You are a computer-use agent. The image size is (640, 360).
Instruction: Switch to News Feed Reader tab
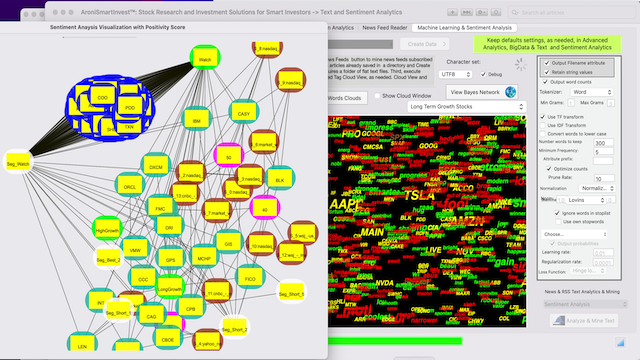[384, 28]
